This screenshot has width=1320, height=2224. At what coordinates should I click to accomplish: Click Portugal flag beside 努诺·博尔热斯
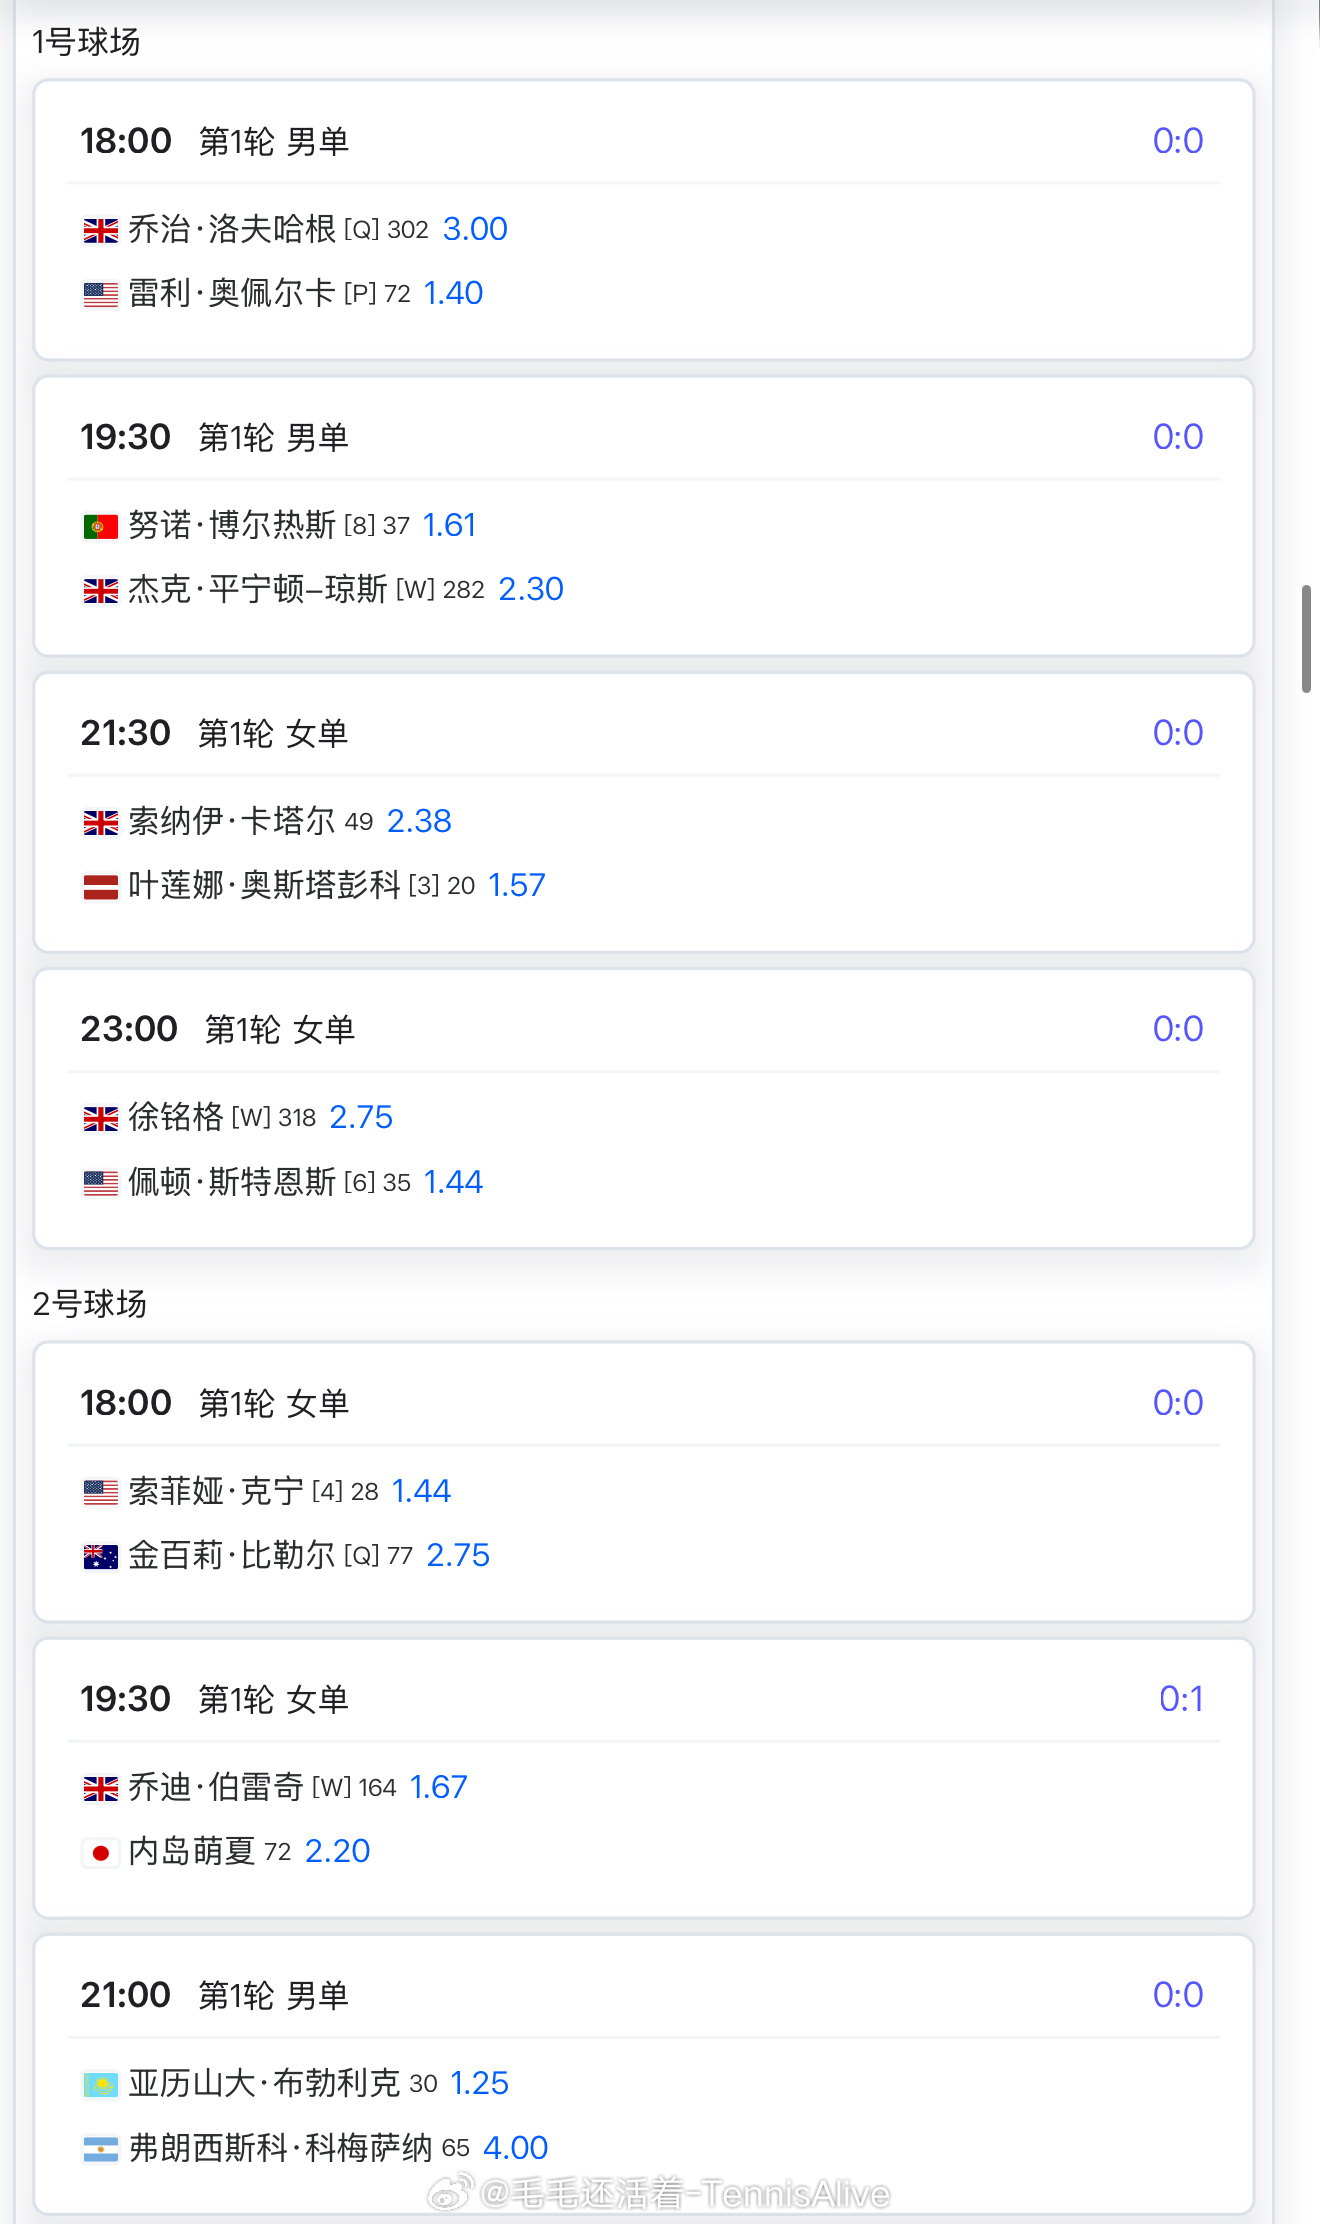pos(100,527)
